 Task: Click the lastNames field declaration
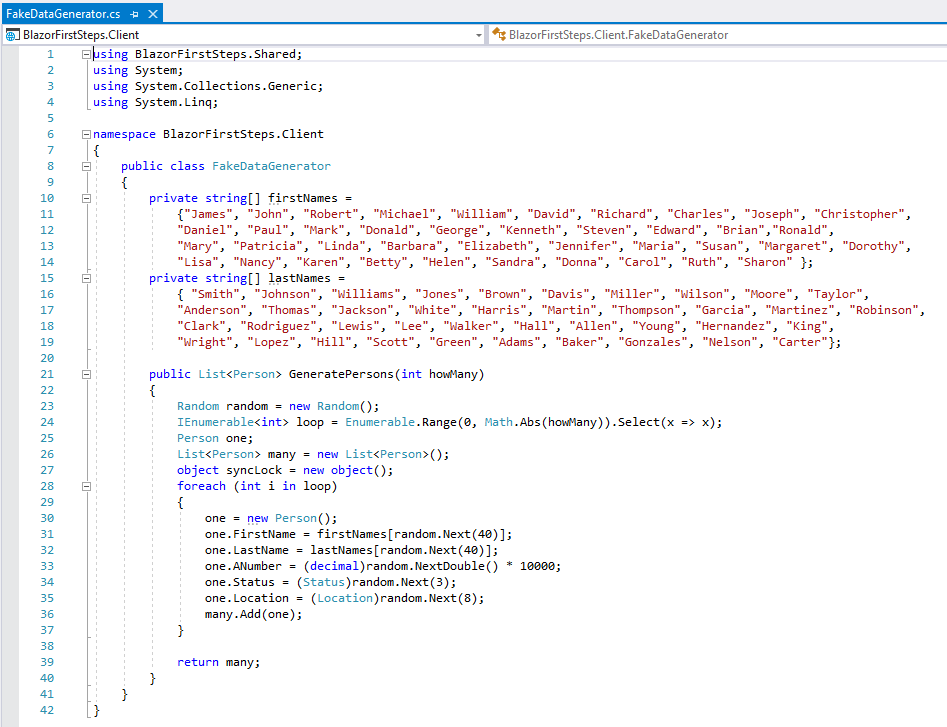[300, 278]
